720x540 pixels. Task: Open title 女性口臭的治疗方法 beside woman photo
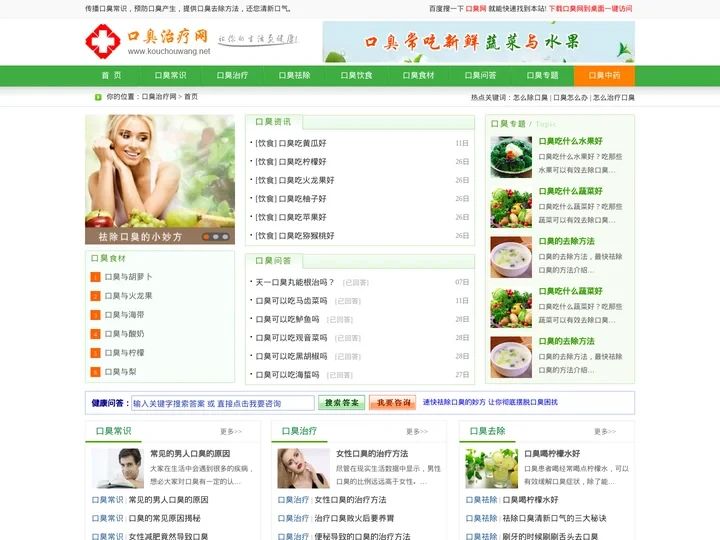pyautogui.click(x=372, y=454)
